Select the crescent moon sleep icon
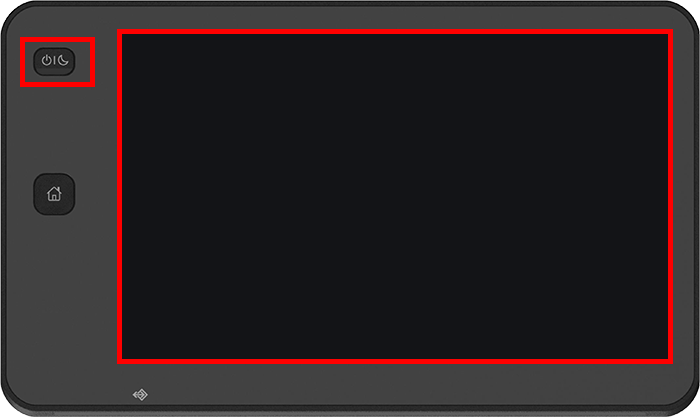The height and width of the screenshot is (417, 700). coord(63,61)
